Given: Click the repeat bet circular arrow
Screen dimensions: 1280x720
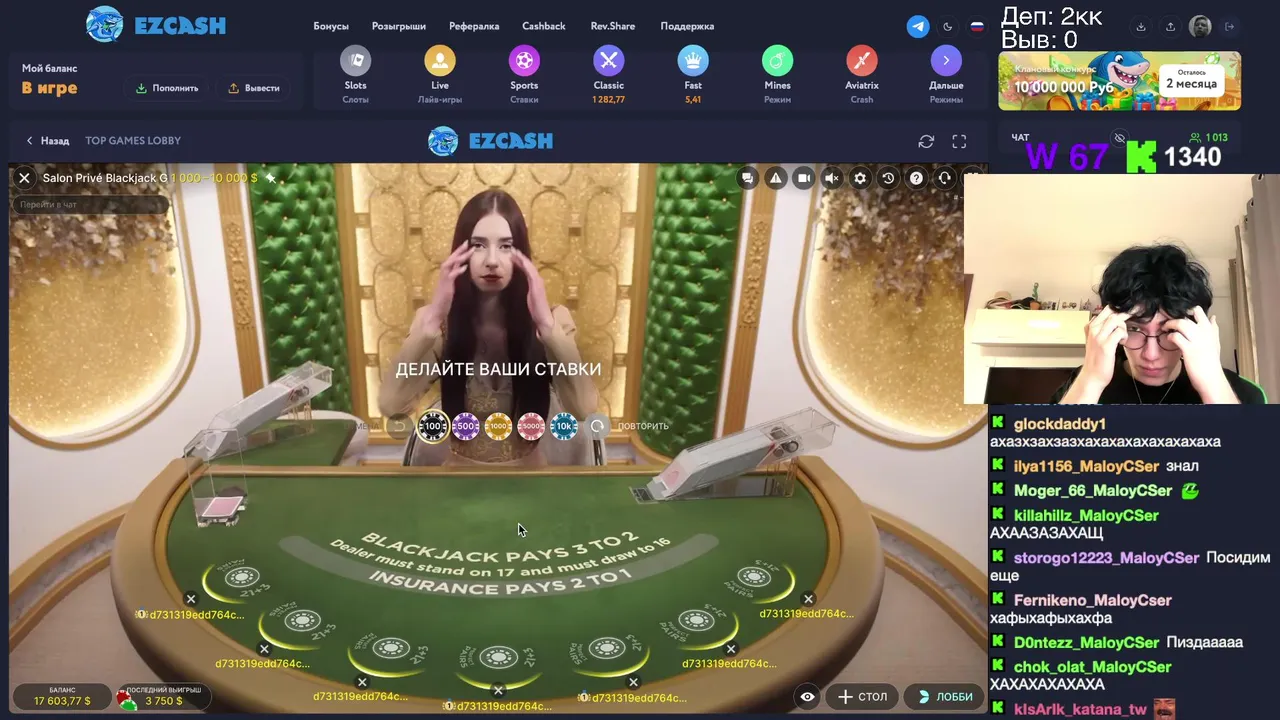Looking at the screenshot, I should pos(597,426).
